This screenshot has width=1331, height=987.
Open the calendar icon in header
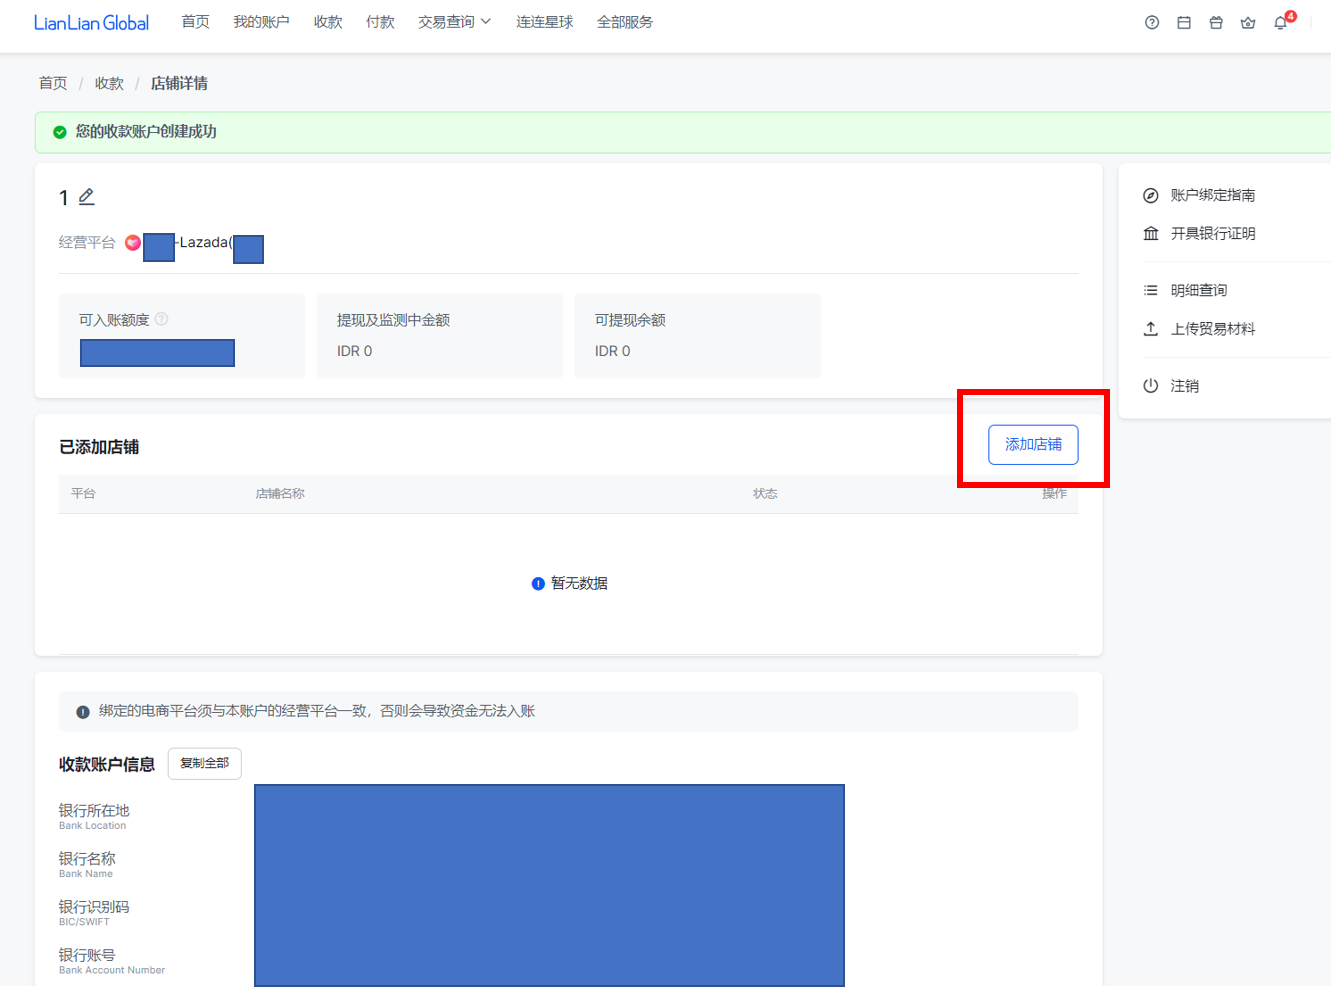(x=1184, y=23)
